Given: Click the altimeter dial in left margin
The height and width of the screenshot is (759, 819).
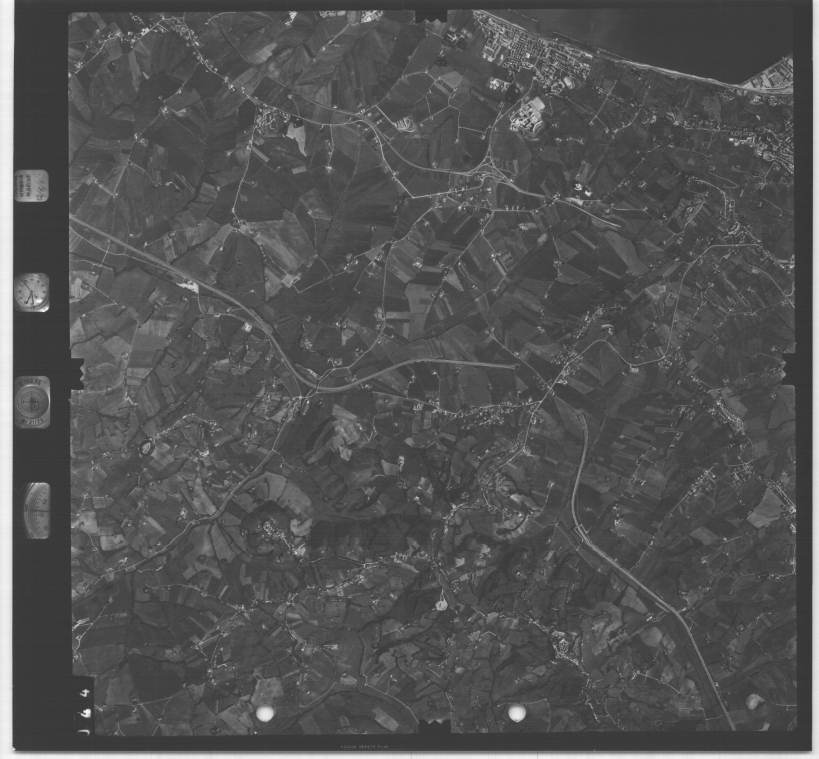Looking at the screenshot, I should pyautogui.click(x=37, y=510).
